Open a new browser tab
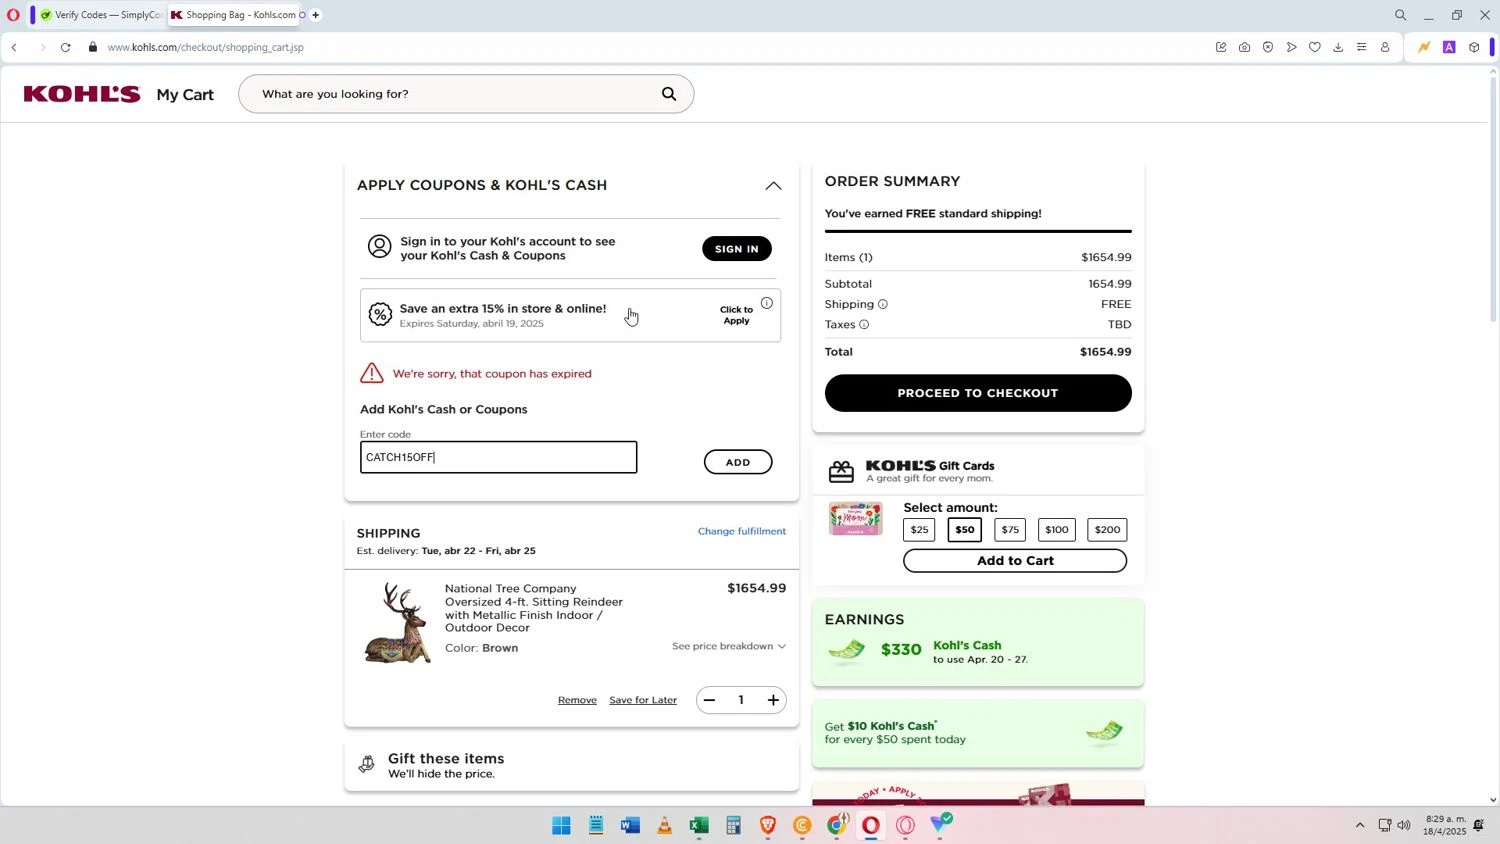Screen dimensions: 1500x844 [x=316, y=15]
